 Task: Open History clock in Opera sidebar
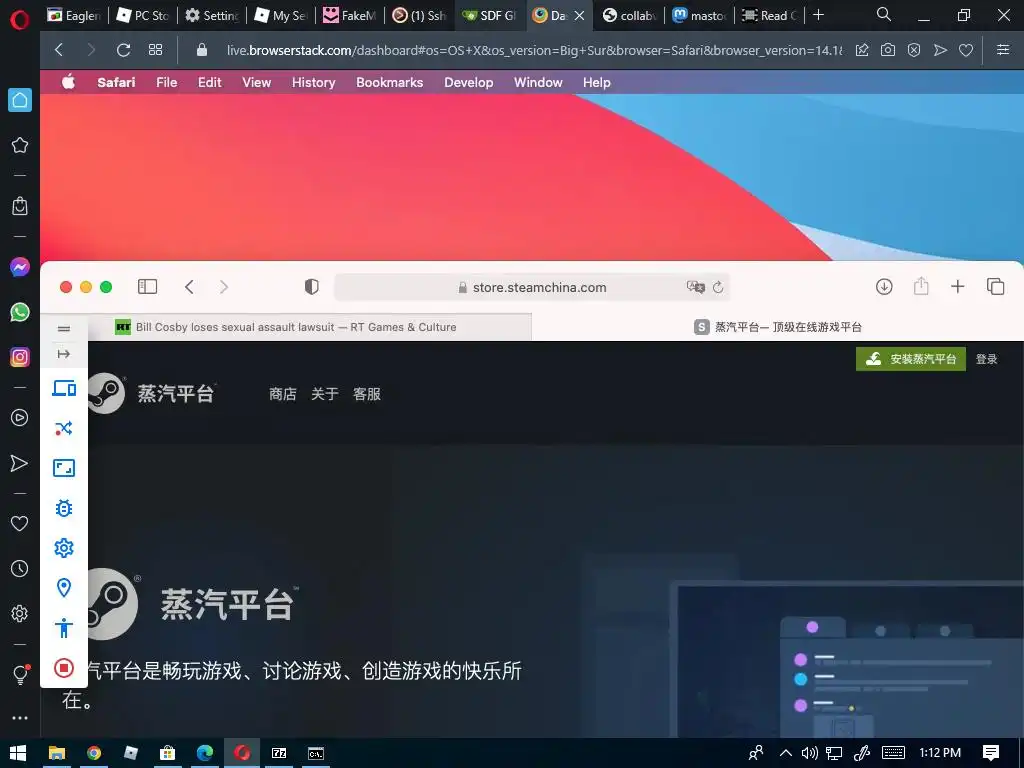tap(20, 568)
